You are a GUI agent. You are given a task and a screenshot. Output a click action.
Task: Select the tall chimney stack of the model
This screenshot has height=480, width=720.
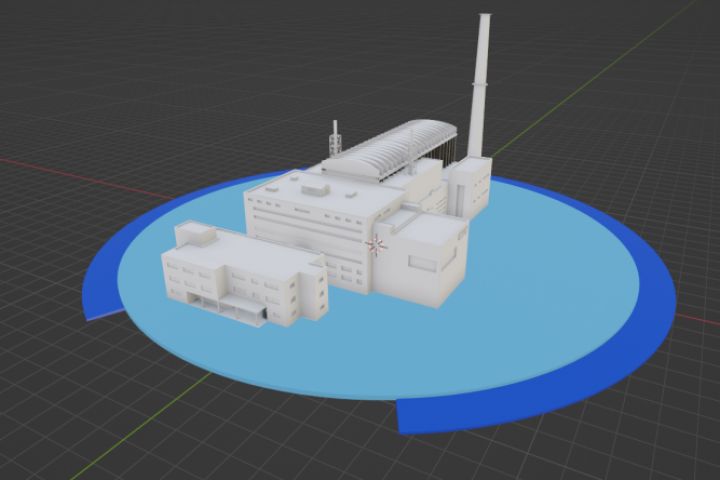coord(479,85)
